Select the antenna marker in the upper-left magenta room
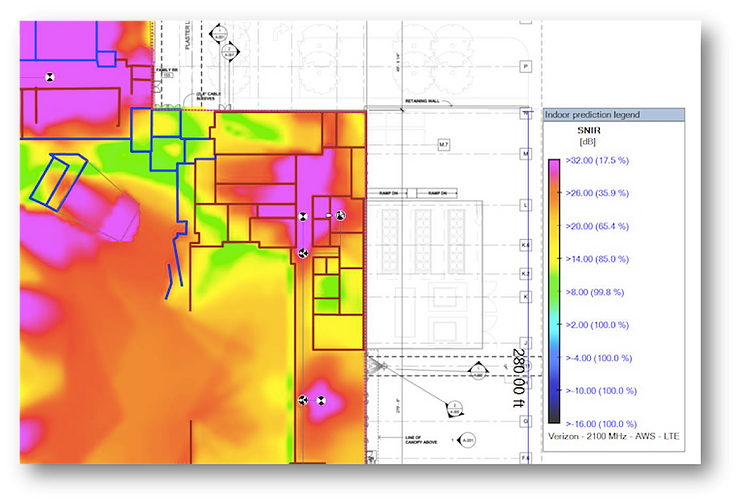This screenshot has width=740, height=504. click(x=50, y=77)
